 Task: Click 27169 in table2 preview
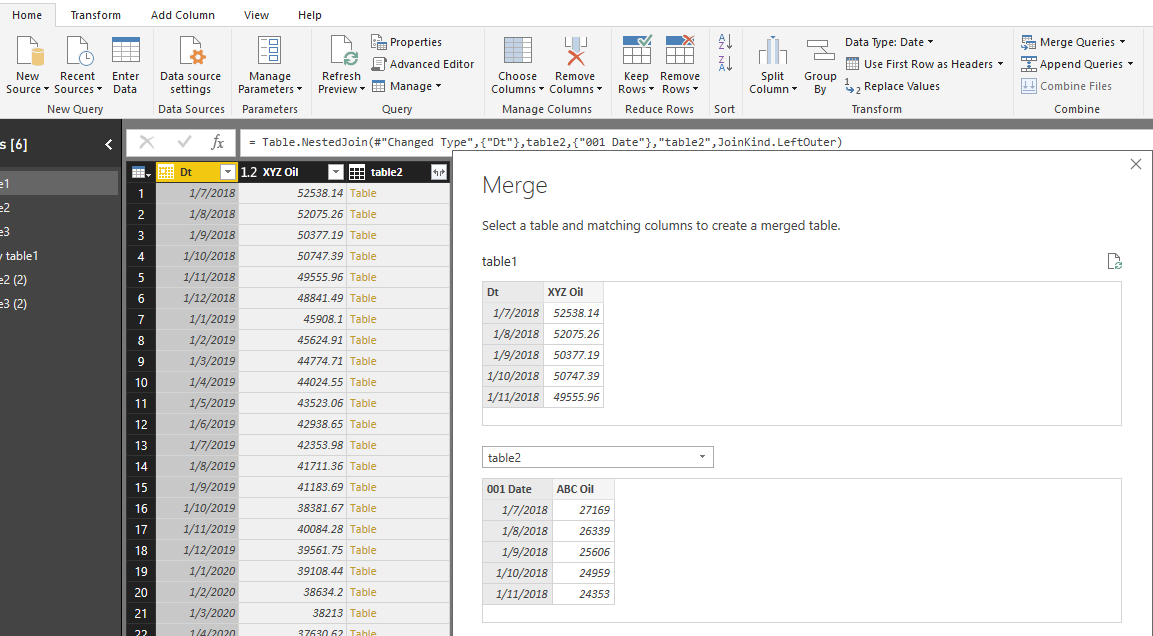click(583, 510)
